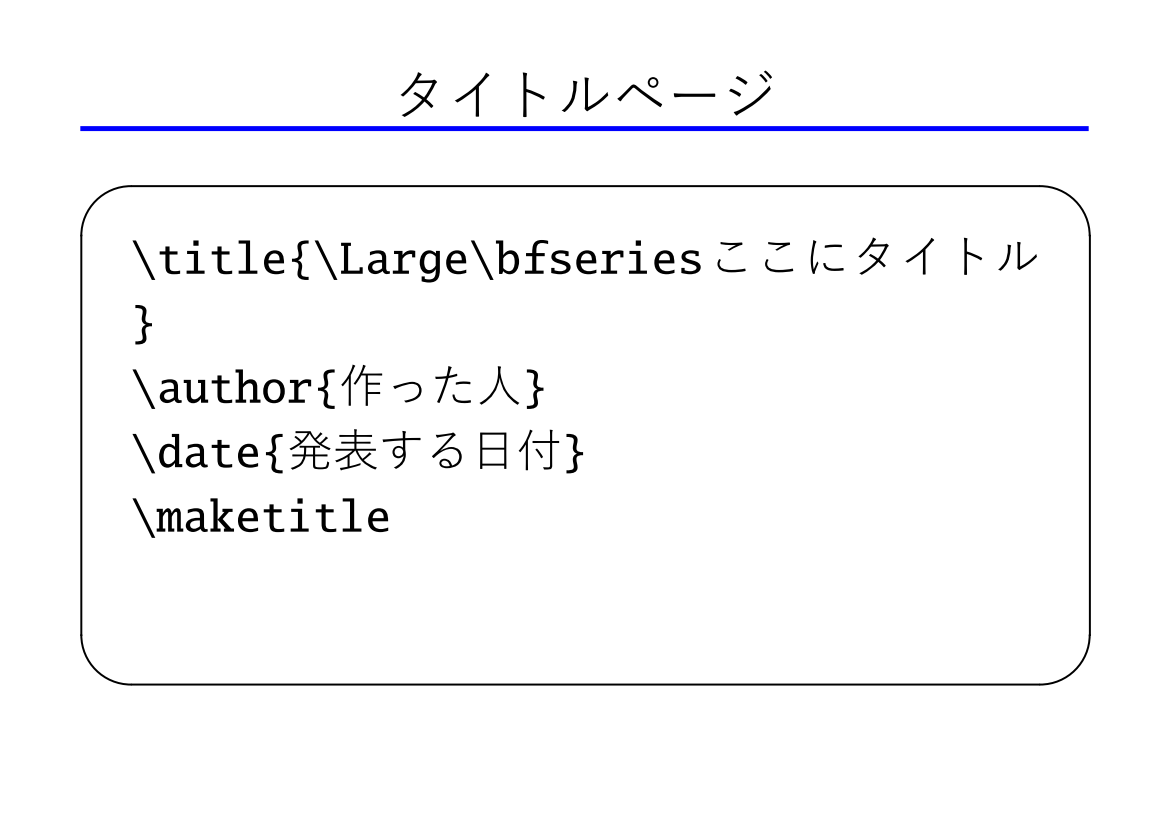Click the closing brace after 作った人
Screen dimensions: 1169x827
535,388
